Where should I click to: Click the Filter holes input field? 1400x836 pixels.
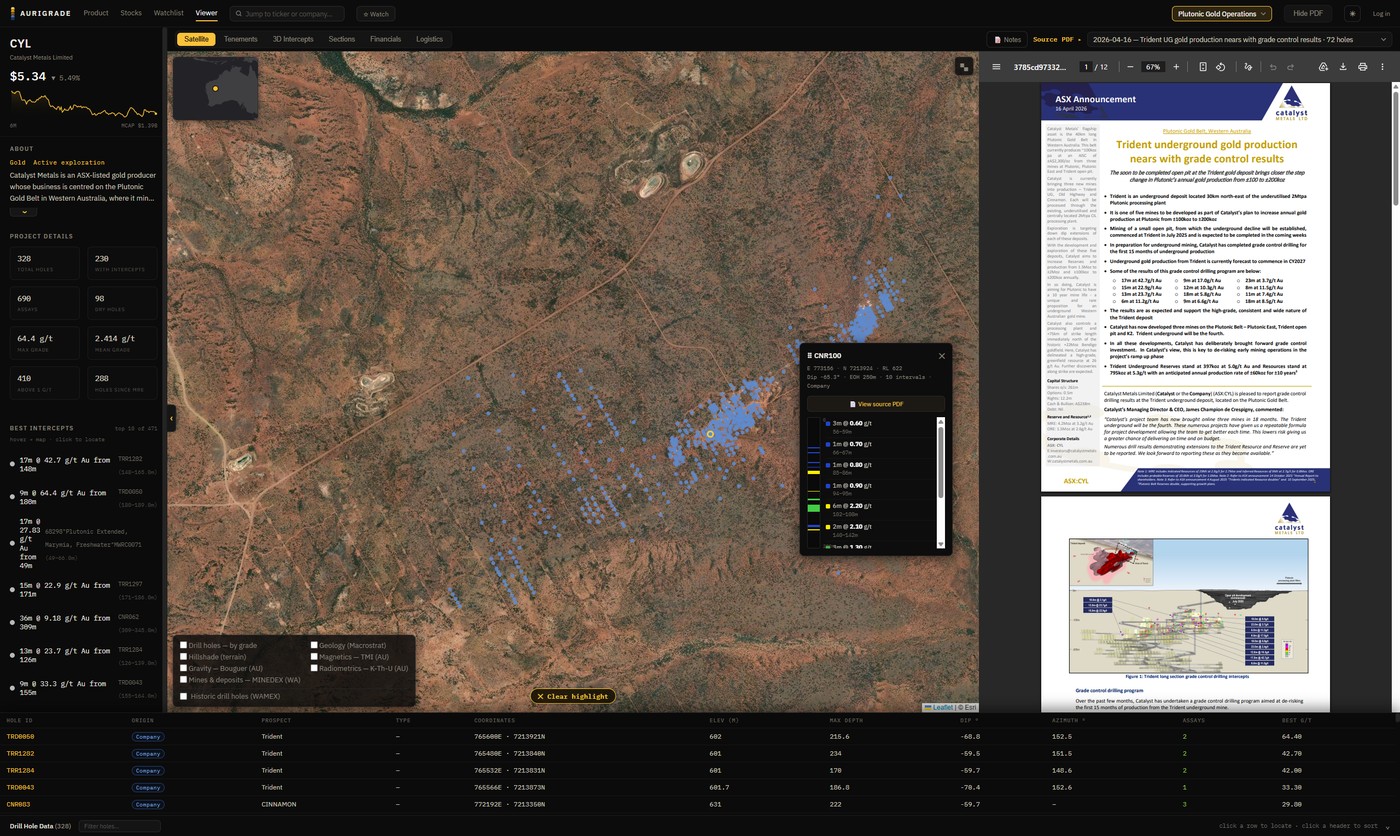coord(120,826)
